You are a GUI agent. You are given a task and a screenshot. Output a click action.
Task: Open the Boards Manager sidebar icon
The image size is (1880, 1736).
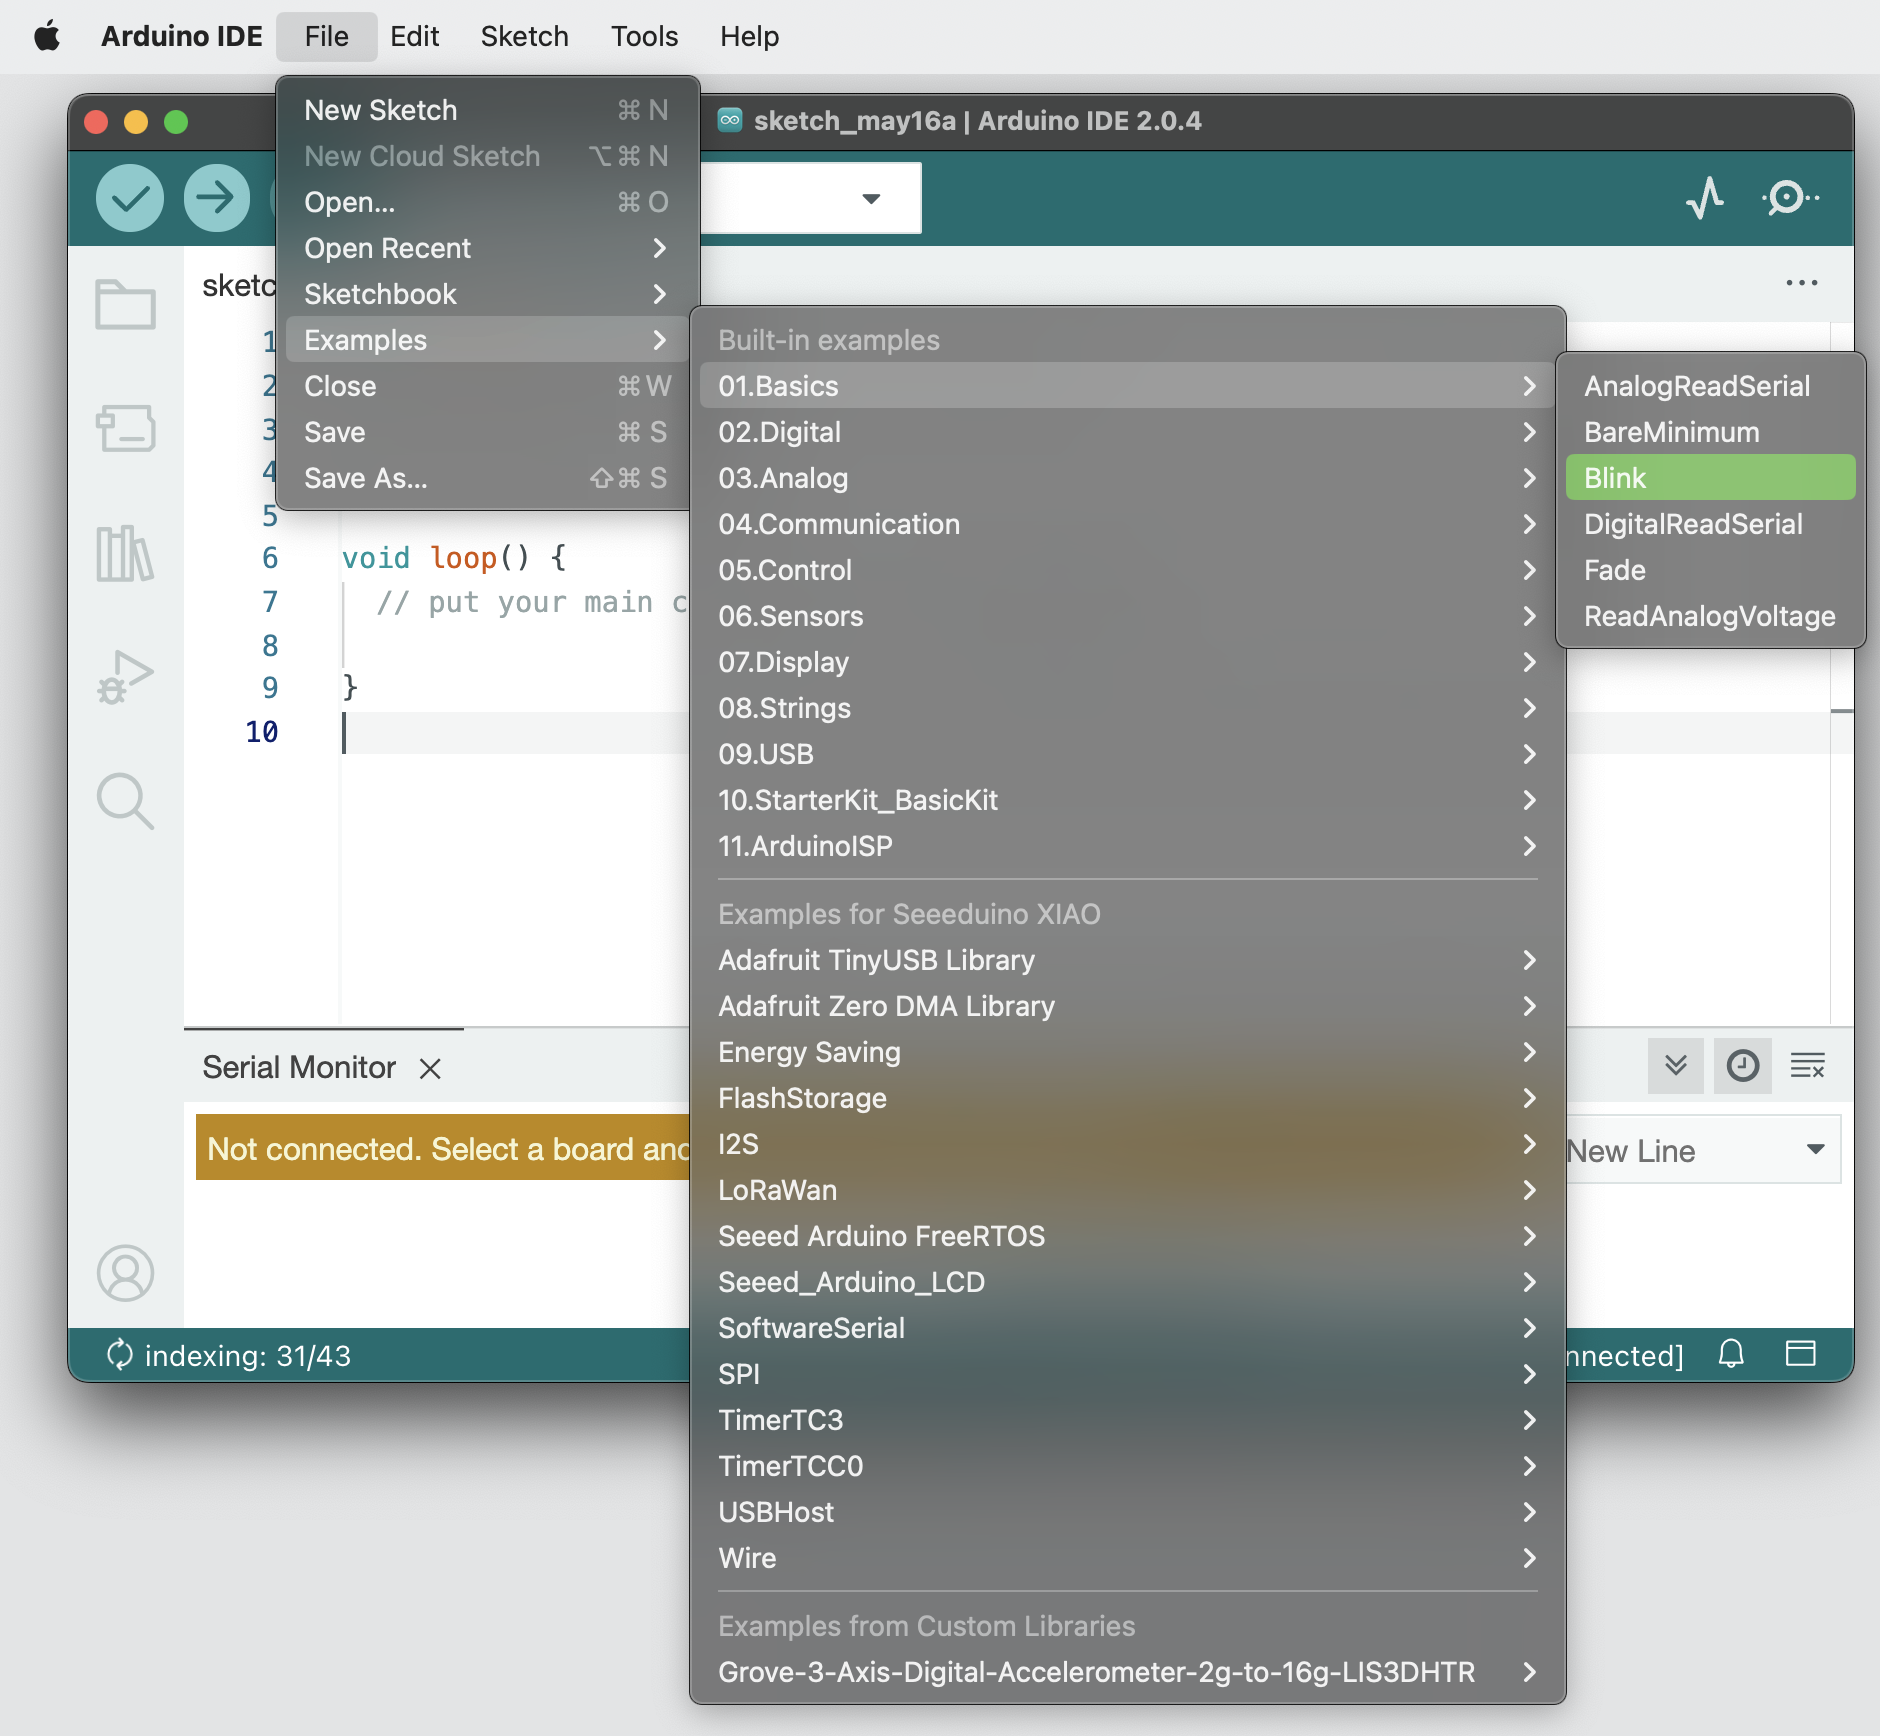(x=125, y=428)
